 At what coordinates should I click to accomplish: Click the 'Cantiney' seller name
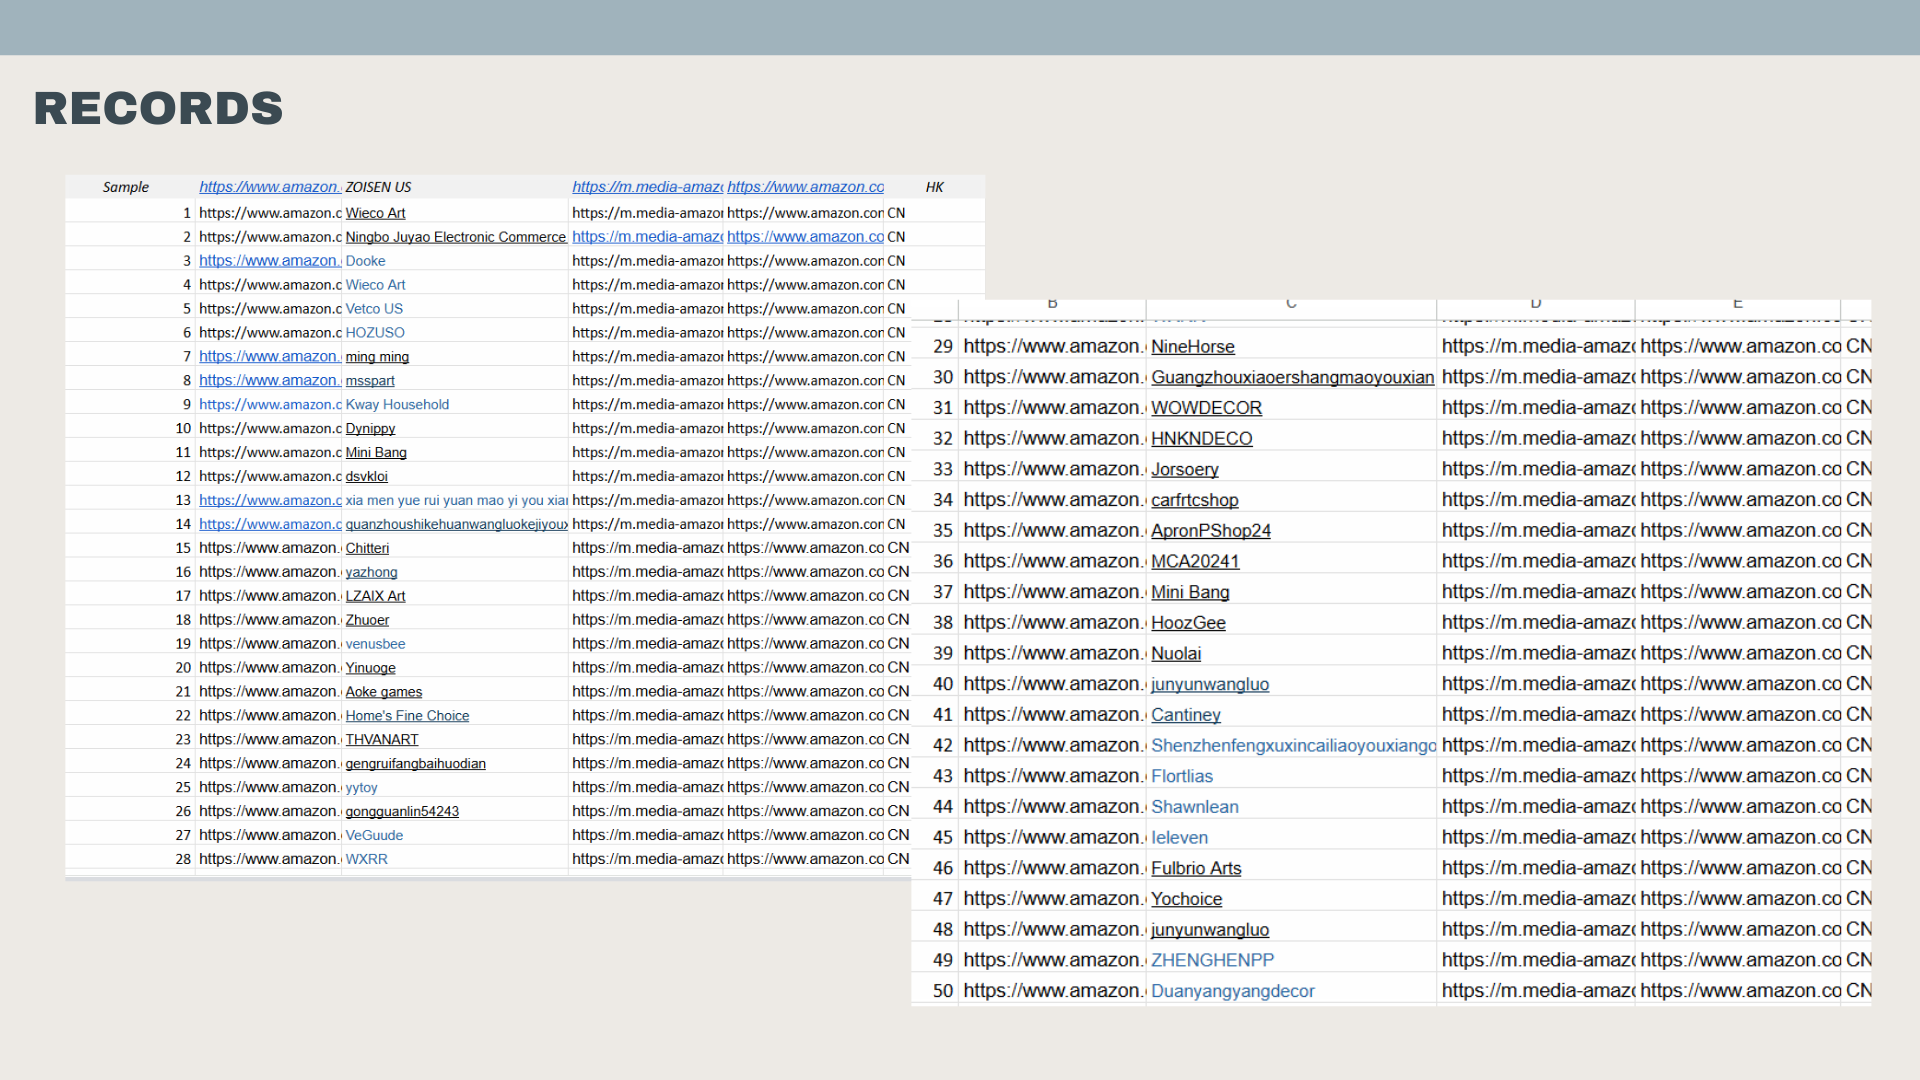1185,716
